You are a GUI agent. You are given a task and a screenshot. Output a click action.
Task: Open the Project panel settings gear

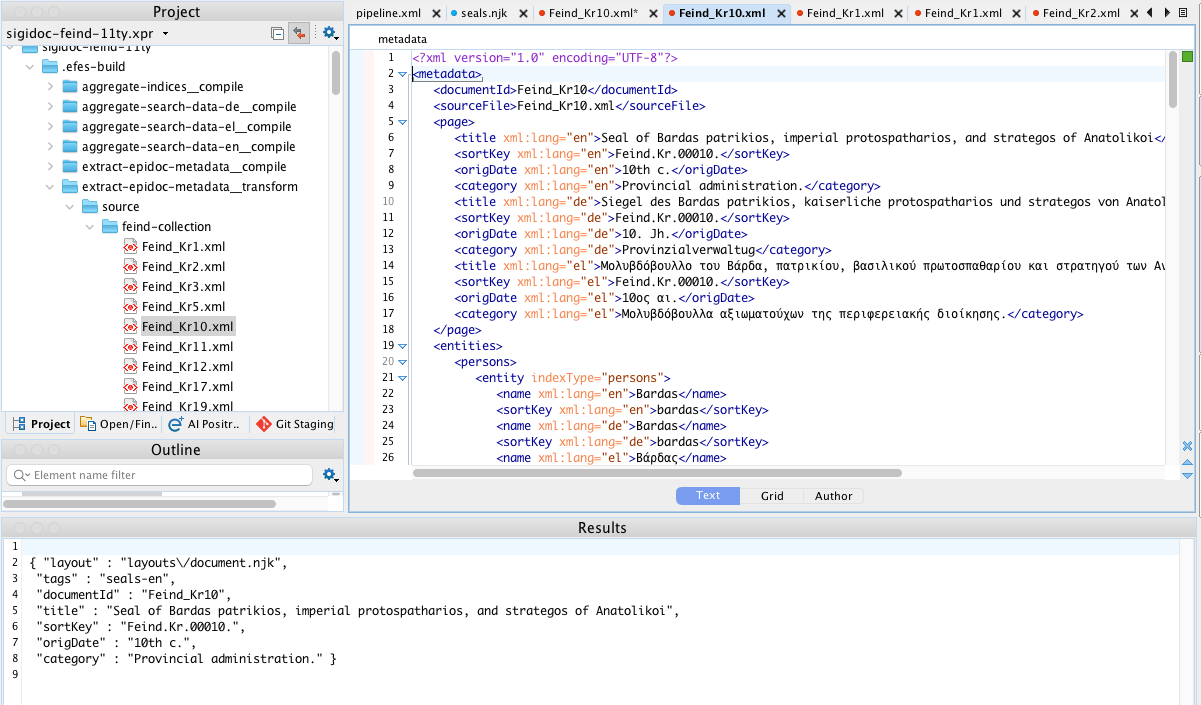pyautogui.click(x=330, y=32)
